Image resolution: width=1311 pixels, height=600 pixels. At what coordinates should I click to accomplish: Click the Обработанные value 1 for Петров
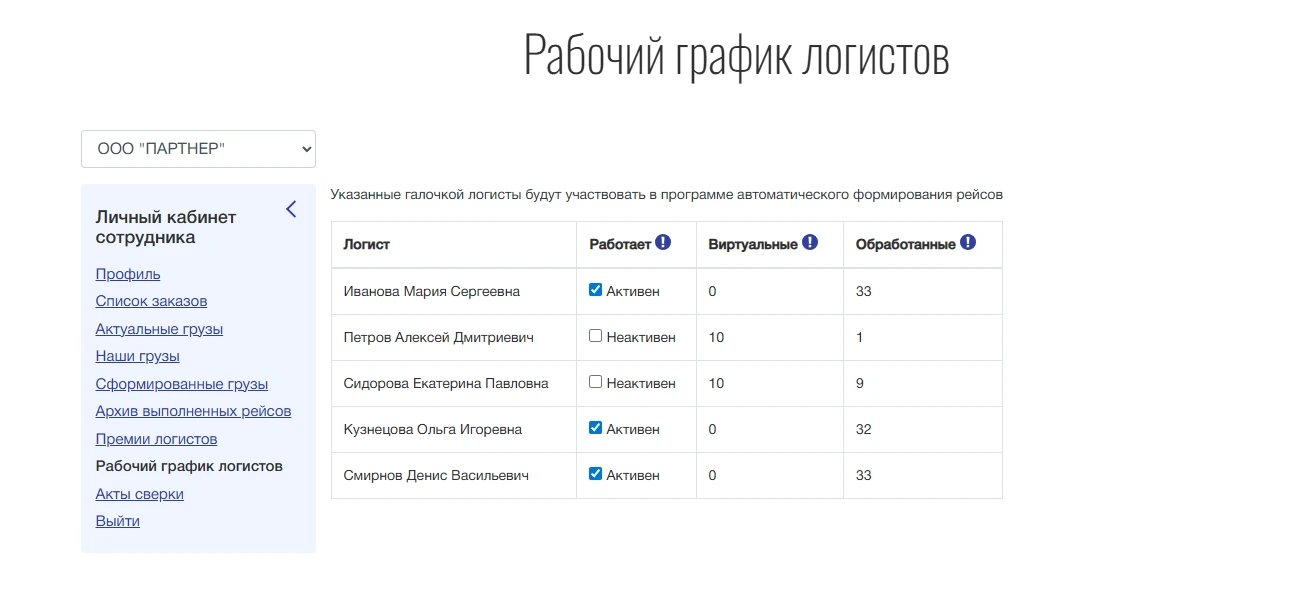(x=860, y=337)
